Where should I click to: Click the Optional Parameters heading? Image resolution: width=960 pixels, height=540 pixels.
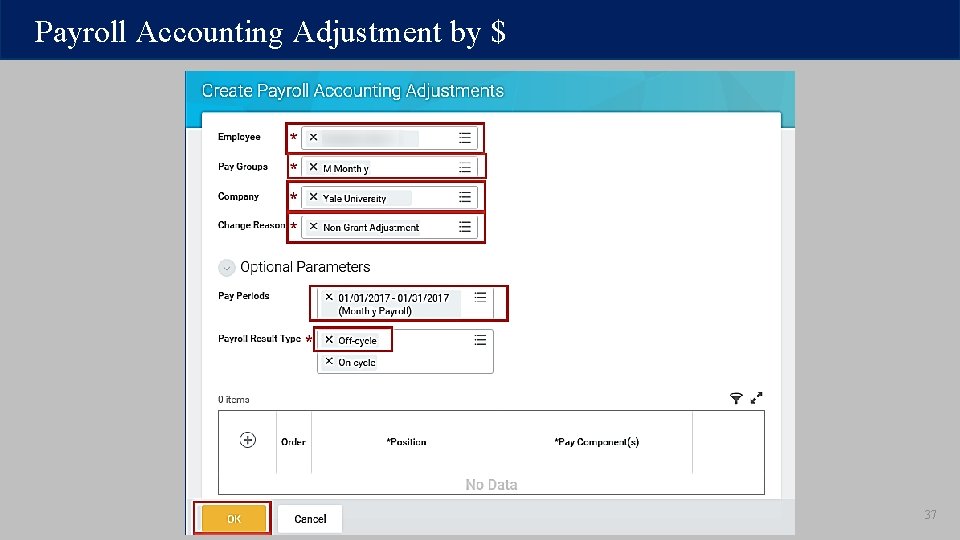(x=305, y=267)
